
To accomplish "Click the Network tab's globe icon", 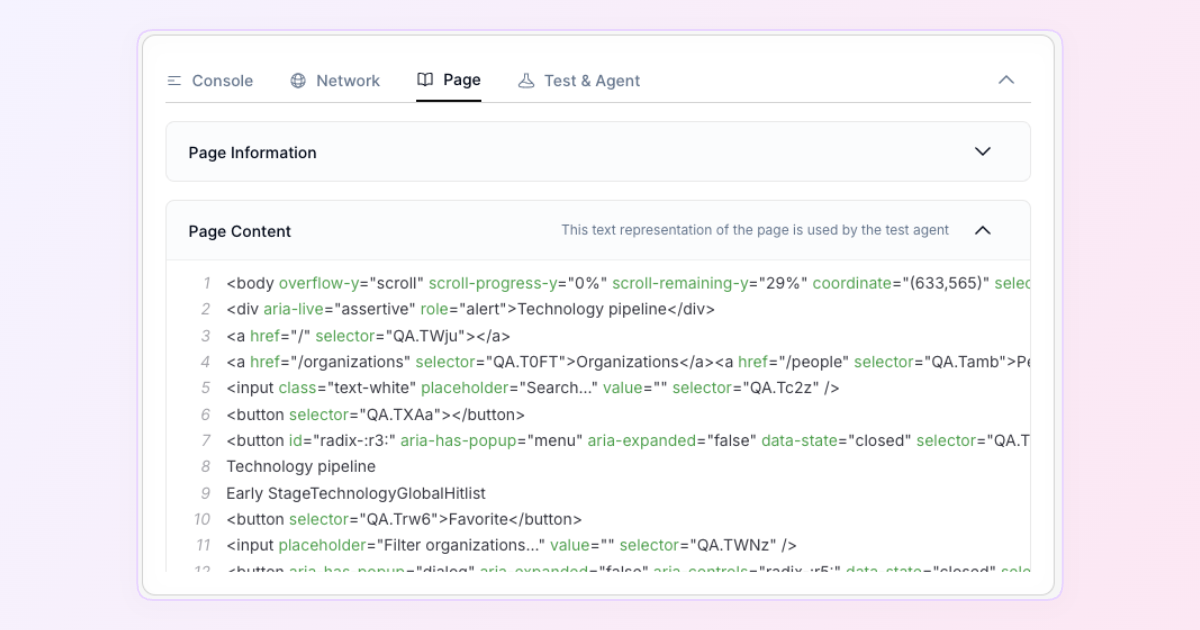I will 298,81.
